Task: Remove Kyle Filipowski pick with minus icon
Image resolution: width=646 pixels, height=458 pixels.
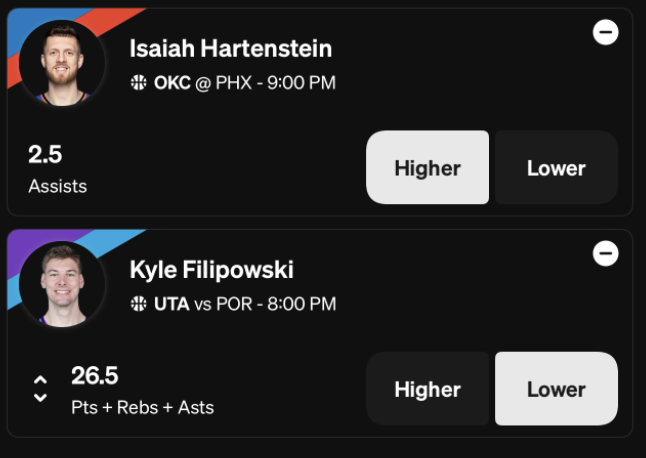Action: 605,253
